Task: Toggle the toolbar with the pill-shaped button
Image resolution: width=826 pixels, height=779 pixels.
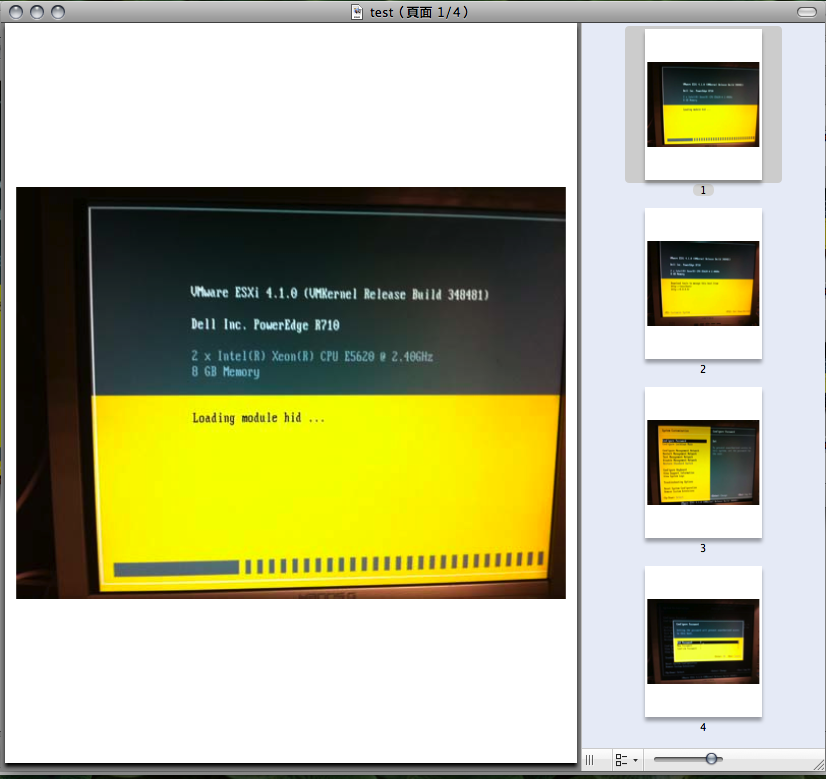Action: pyautogui.click(x=807, y=12)
